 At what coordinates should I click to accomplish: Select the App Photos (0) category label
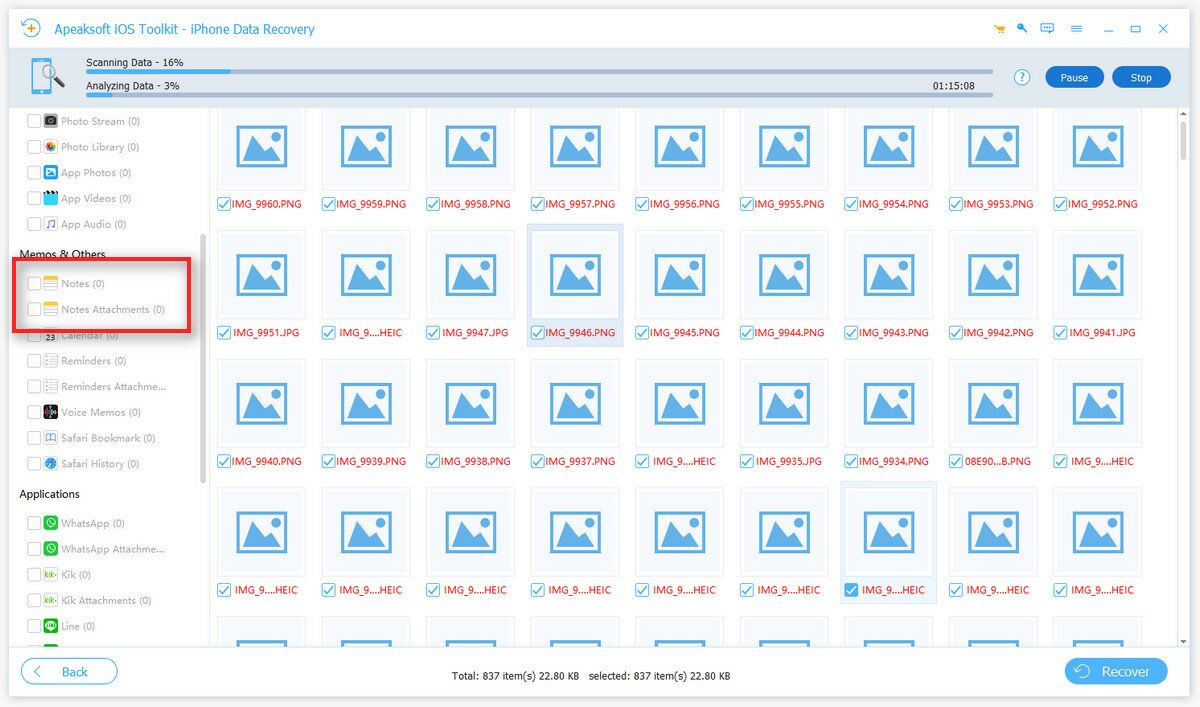[x=97, y=173]
